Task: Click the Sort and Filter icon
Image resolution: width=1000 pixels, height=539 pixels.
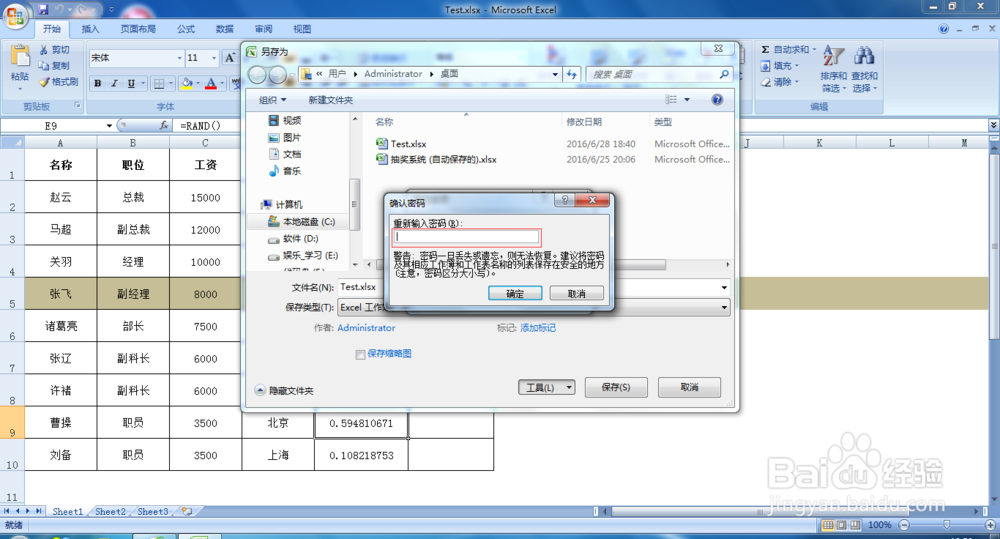Action: tap(833, 56)
